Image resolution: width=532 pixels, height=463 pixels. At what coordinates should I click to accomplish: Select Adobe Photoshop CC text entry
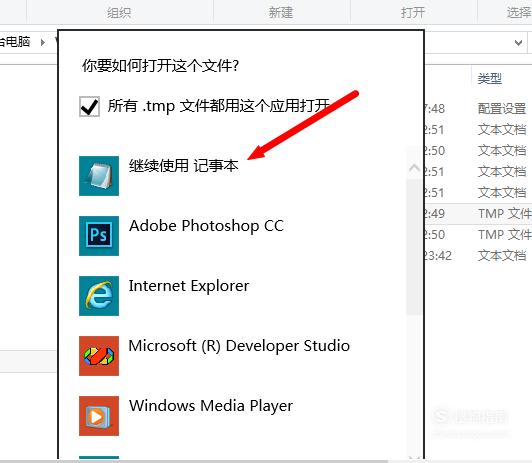pos(206,226)
